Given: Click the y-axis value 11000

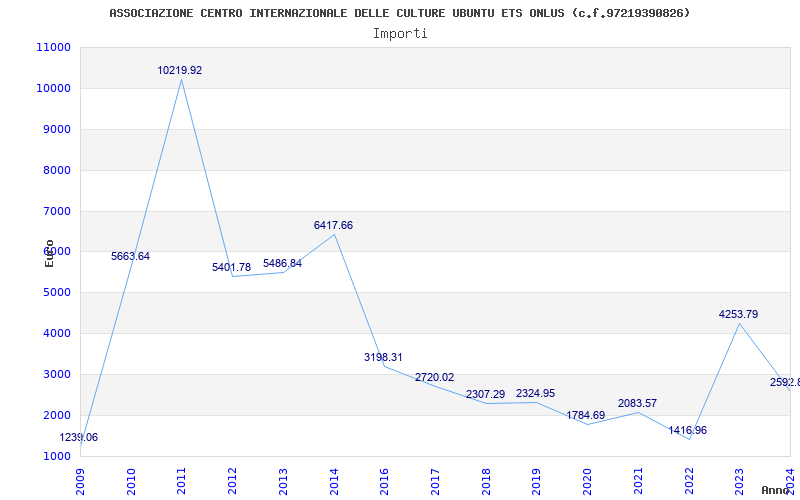Looking at the screenshot, I should (53, 47).
